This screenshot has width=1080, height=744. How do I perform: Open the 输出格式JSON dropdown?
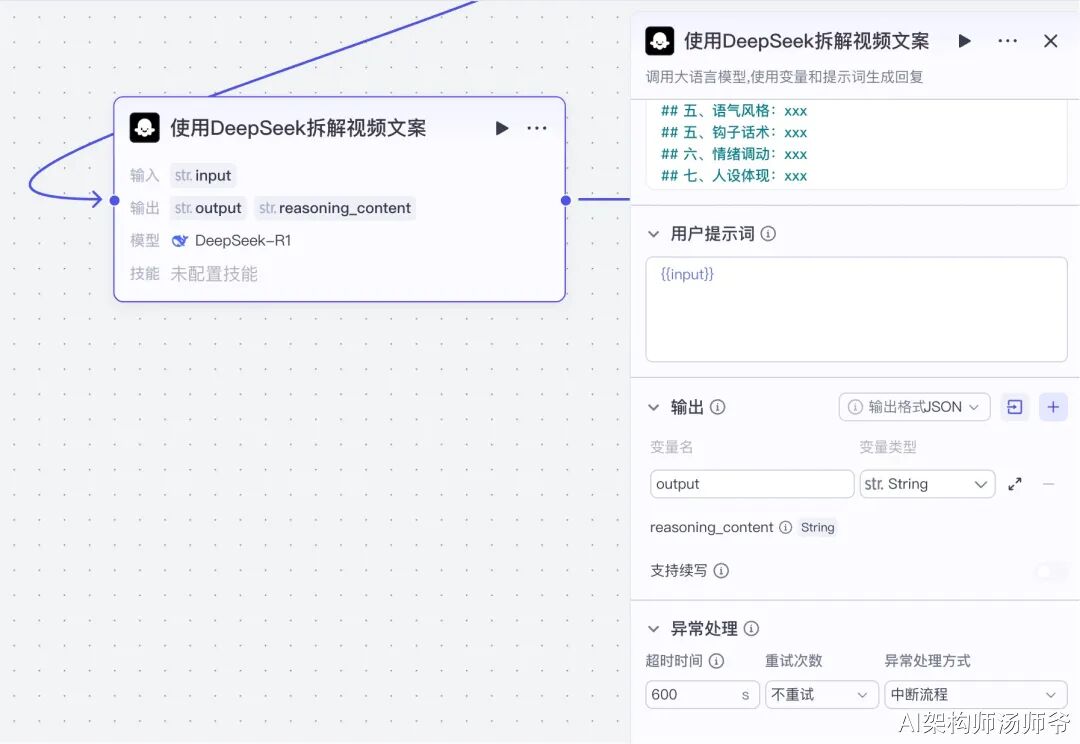[x=914, y=407]
